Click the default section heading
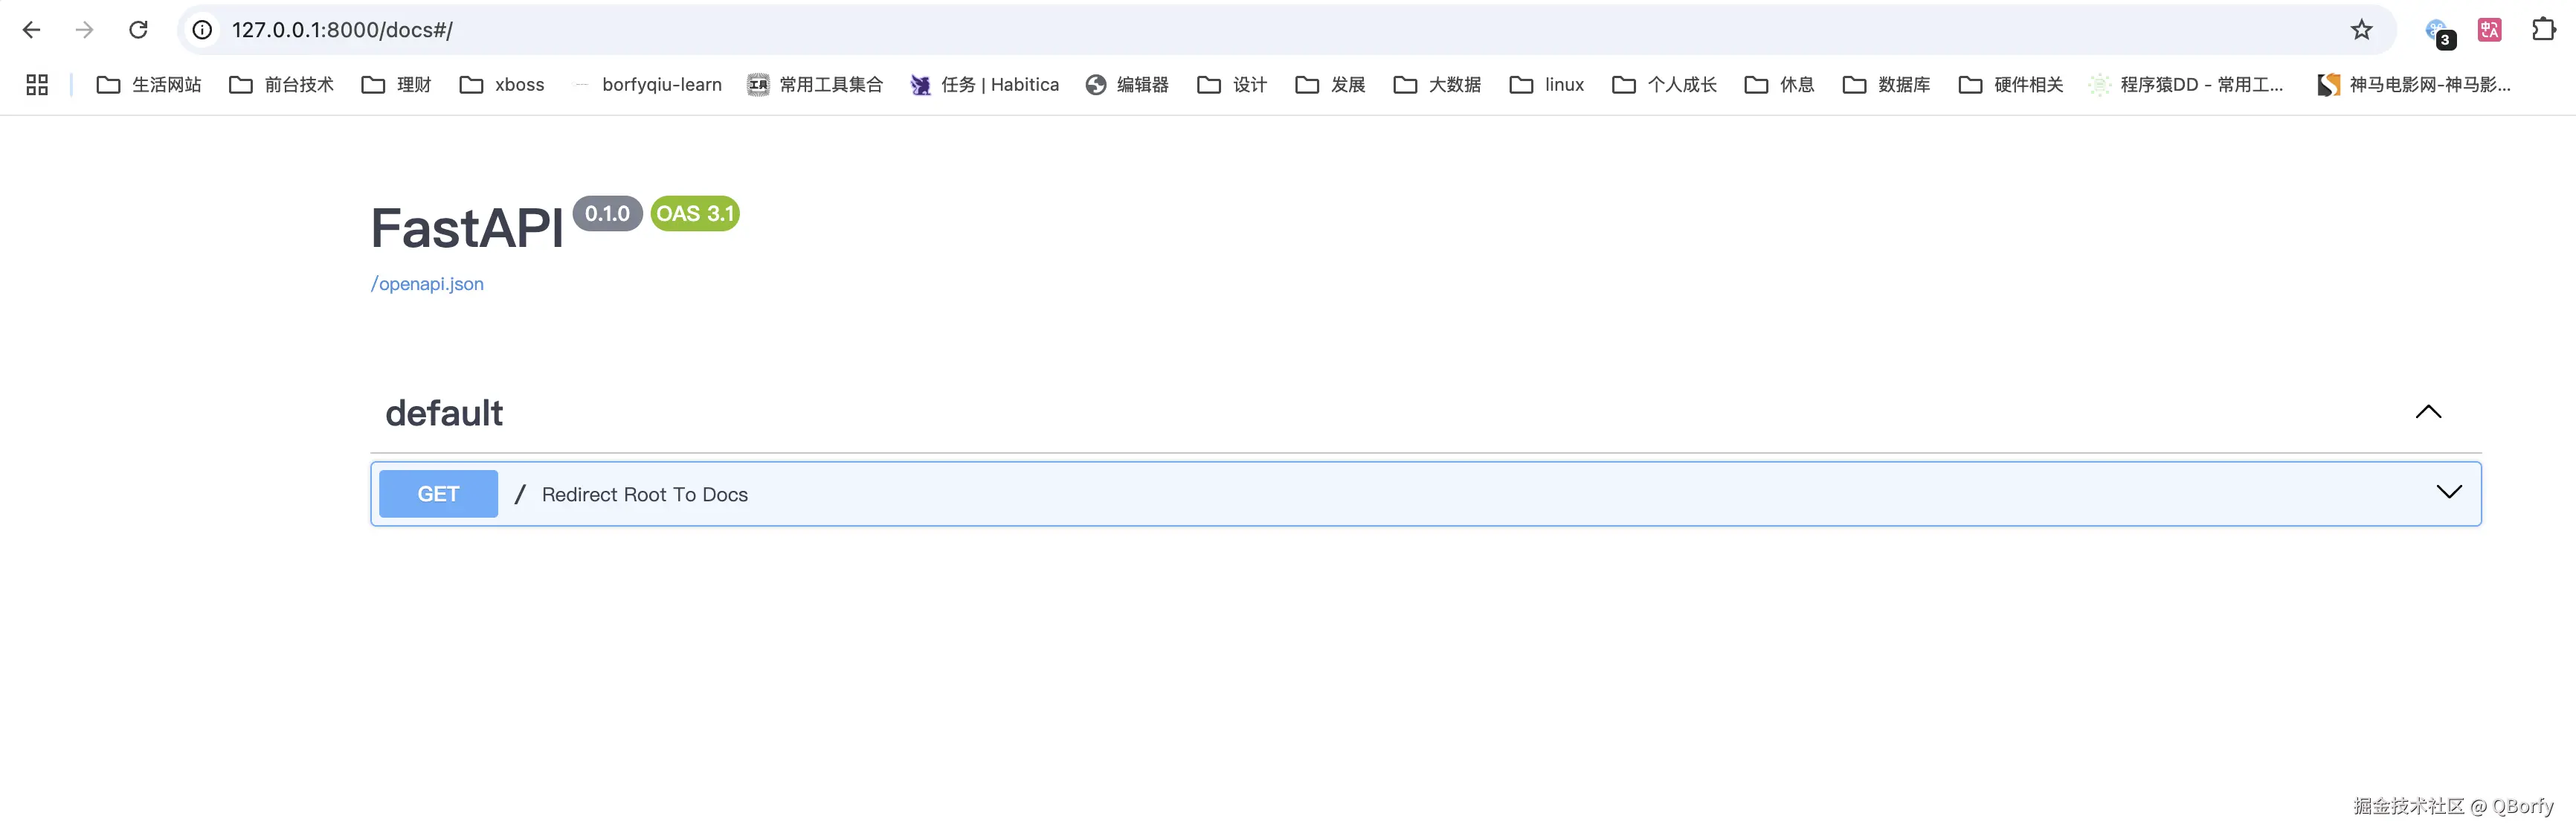 click(444, 413)
